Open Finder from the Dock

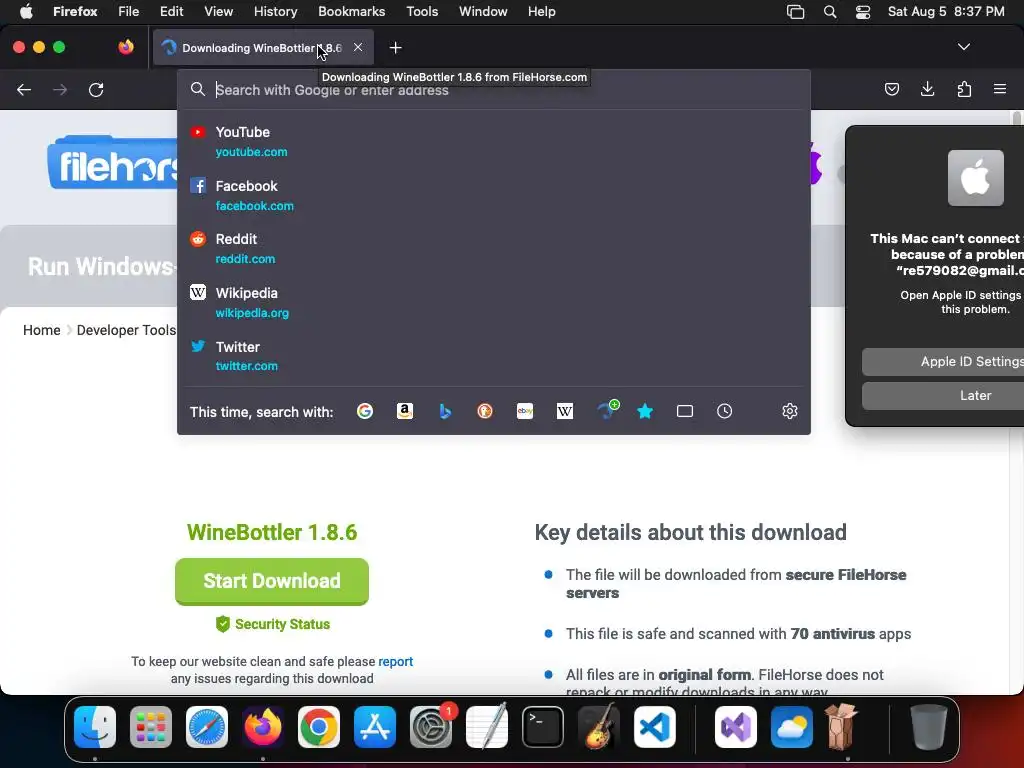point(95,727)
